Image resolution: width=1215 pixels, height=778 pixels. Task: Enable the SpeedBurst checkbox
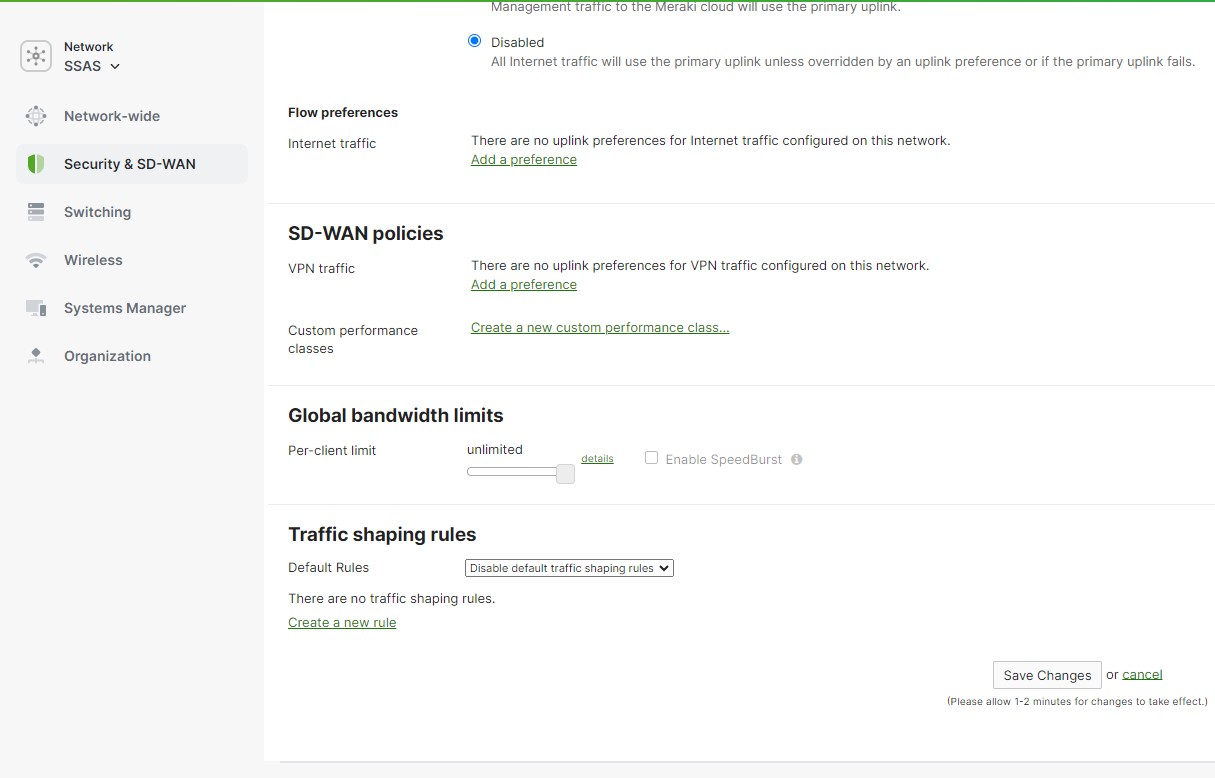coord(651,457)
